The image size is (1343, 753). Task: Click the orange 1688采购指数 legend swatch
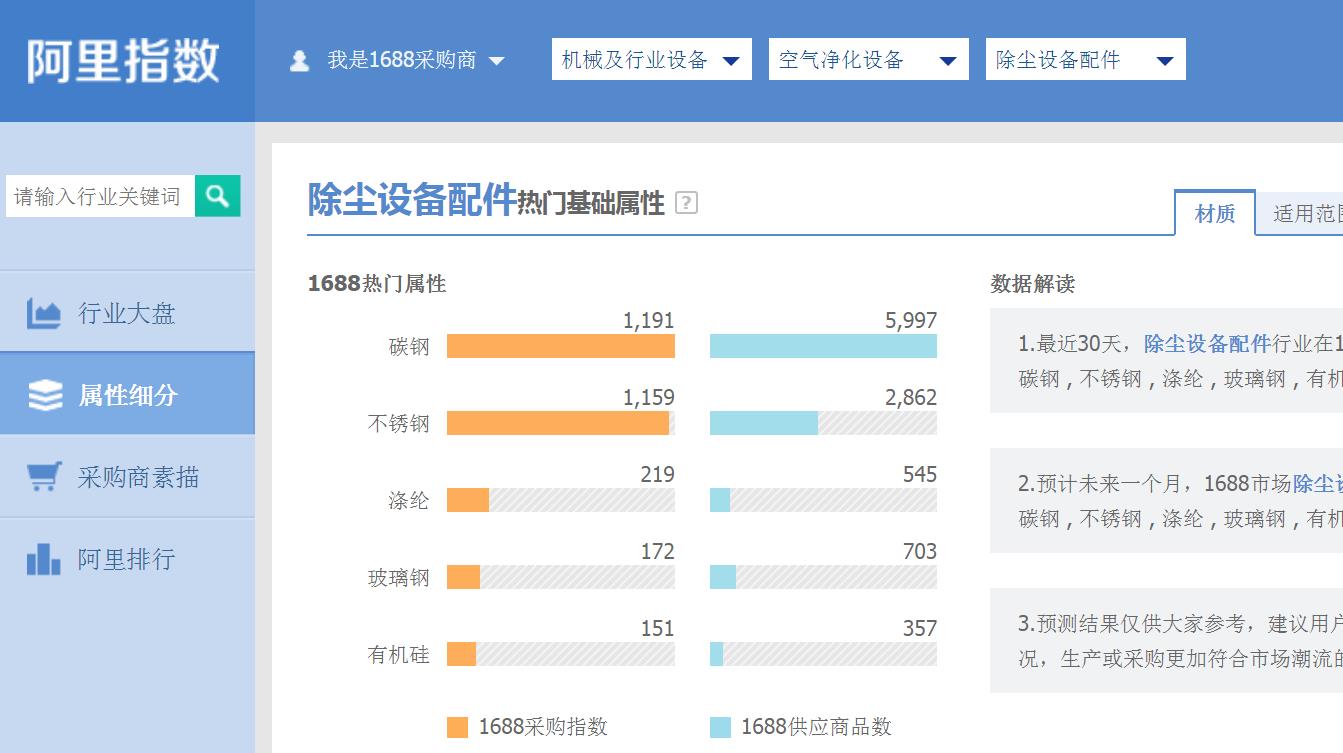coord(457,727)
